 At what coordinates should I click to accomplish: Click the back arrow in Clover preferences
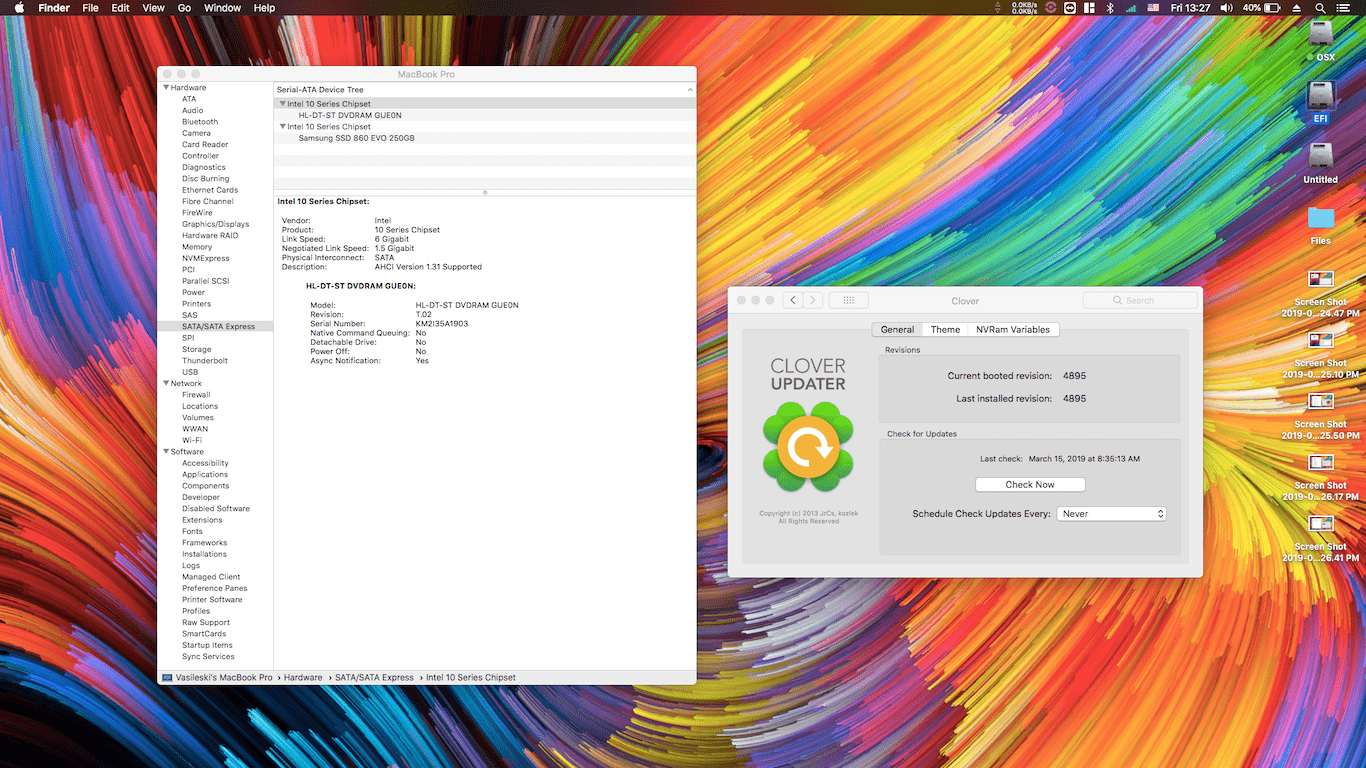(793, 300)
